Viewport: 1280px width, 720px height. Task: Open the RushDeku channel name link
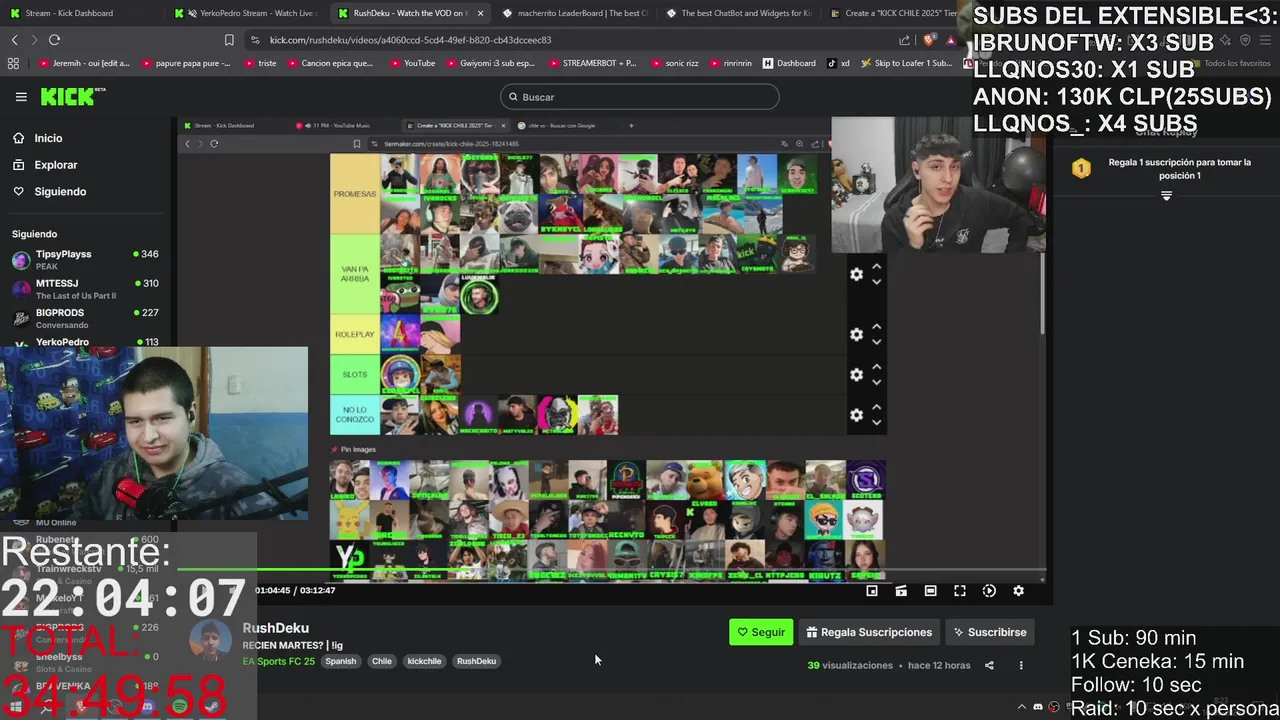275,628
